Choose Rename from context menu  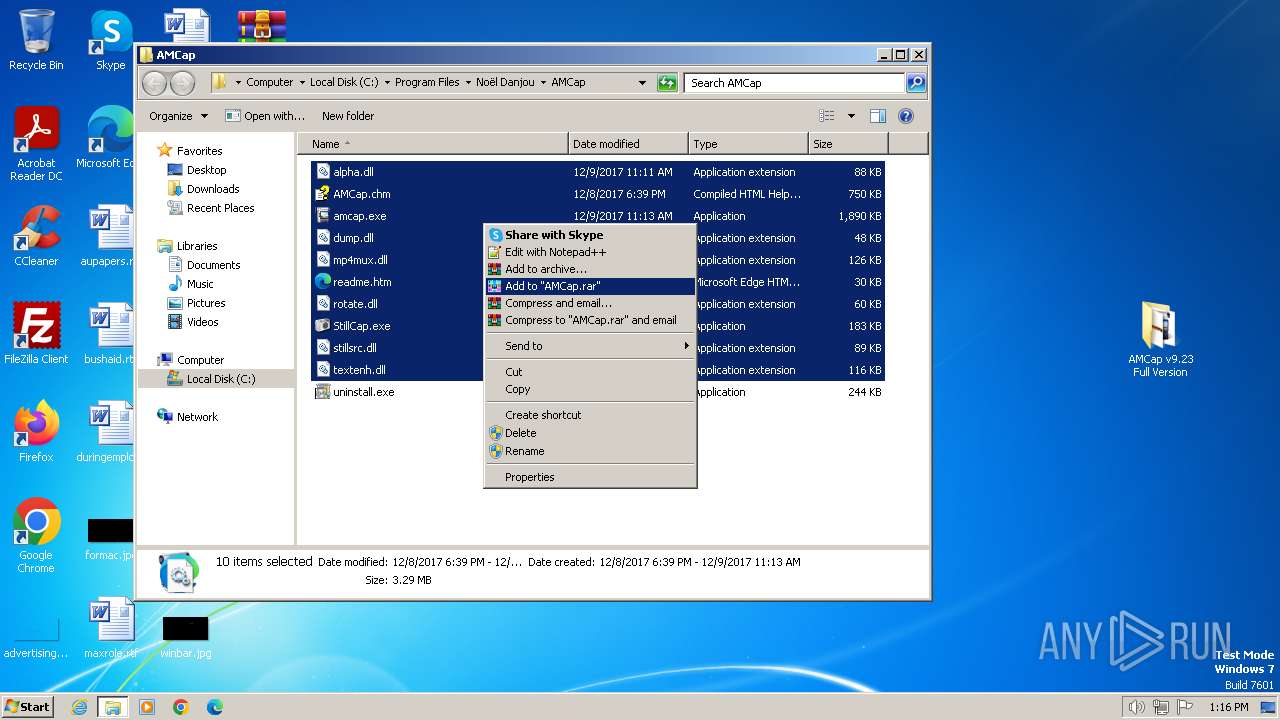pyautogui.click(x=590, y=451)
